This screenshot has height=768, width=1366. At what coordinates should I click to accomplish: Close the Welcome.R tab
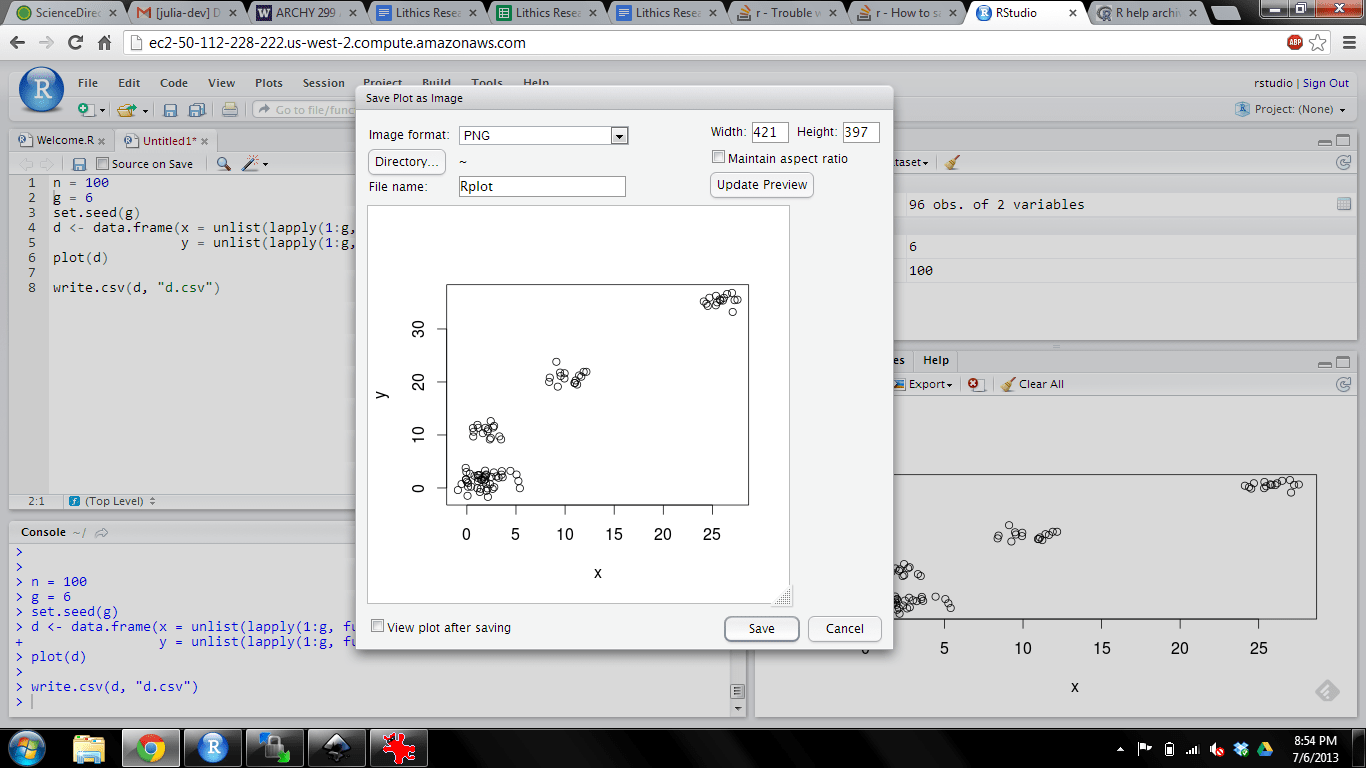[x=102, y=141]
